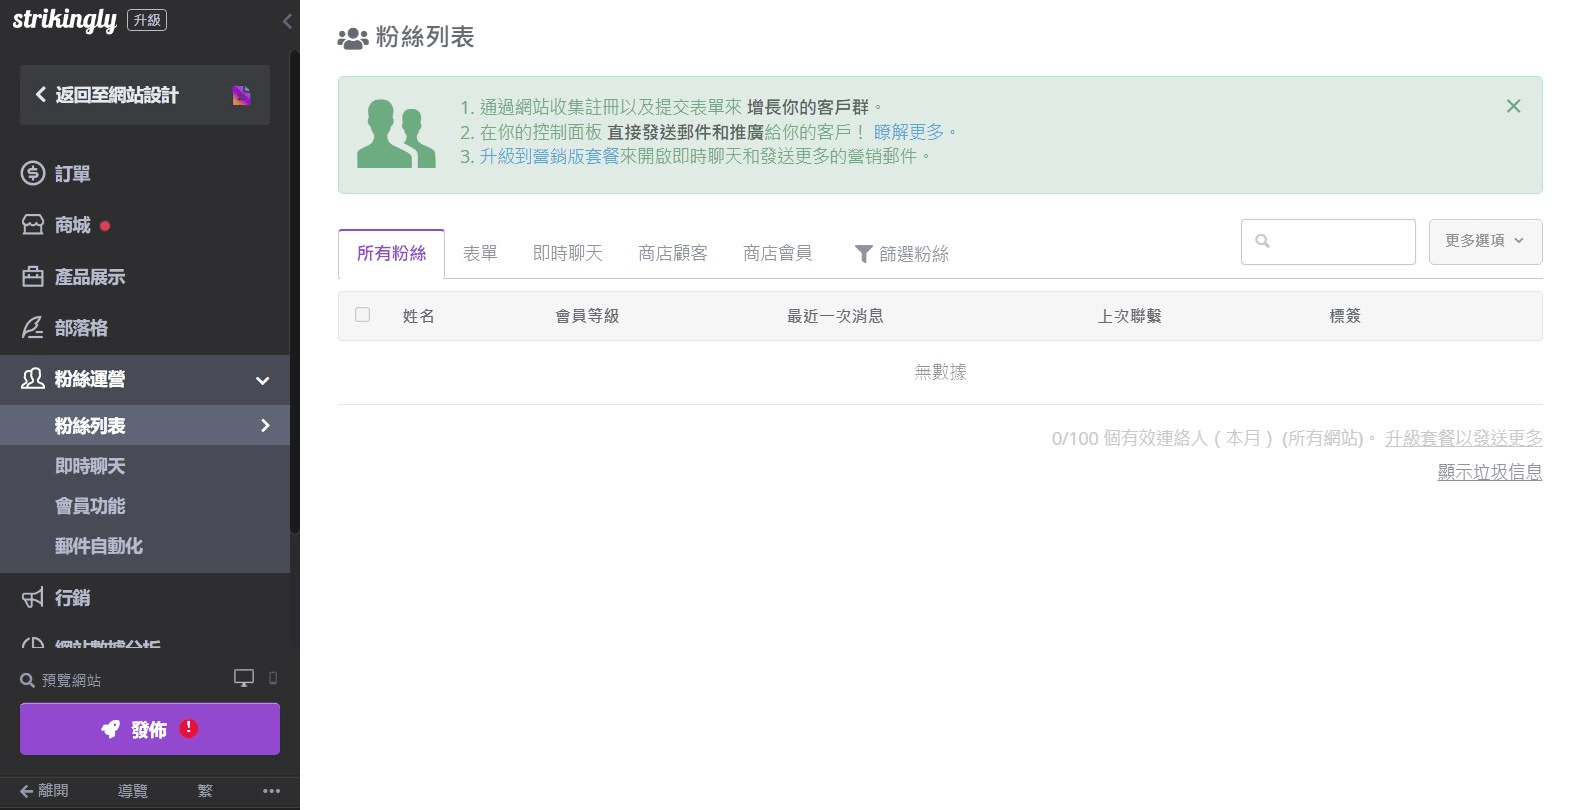The image size is (1580, 810).
Task: Switch to the 商店顧客 tab
Action: pos(673,254)
